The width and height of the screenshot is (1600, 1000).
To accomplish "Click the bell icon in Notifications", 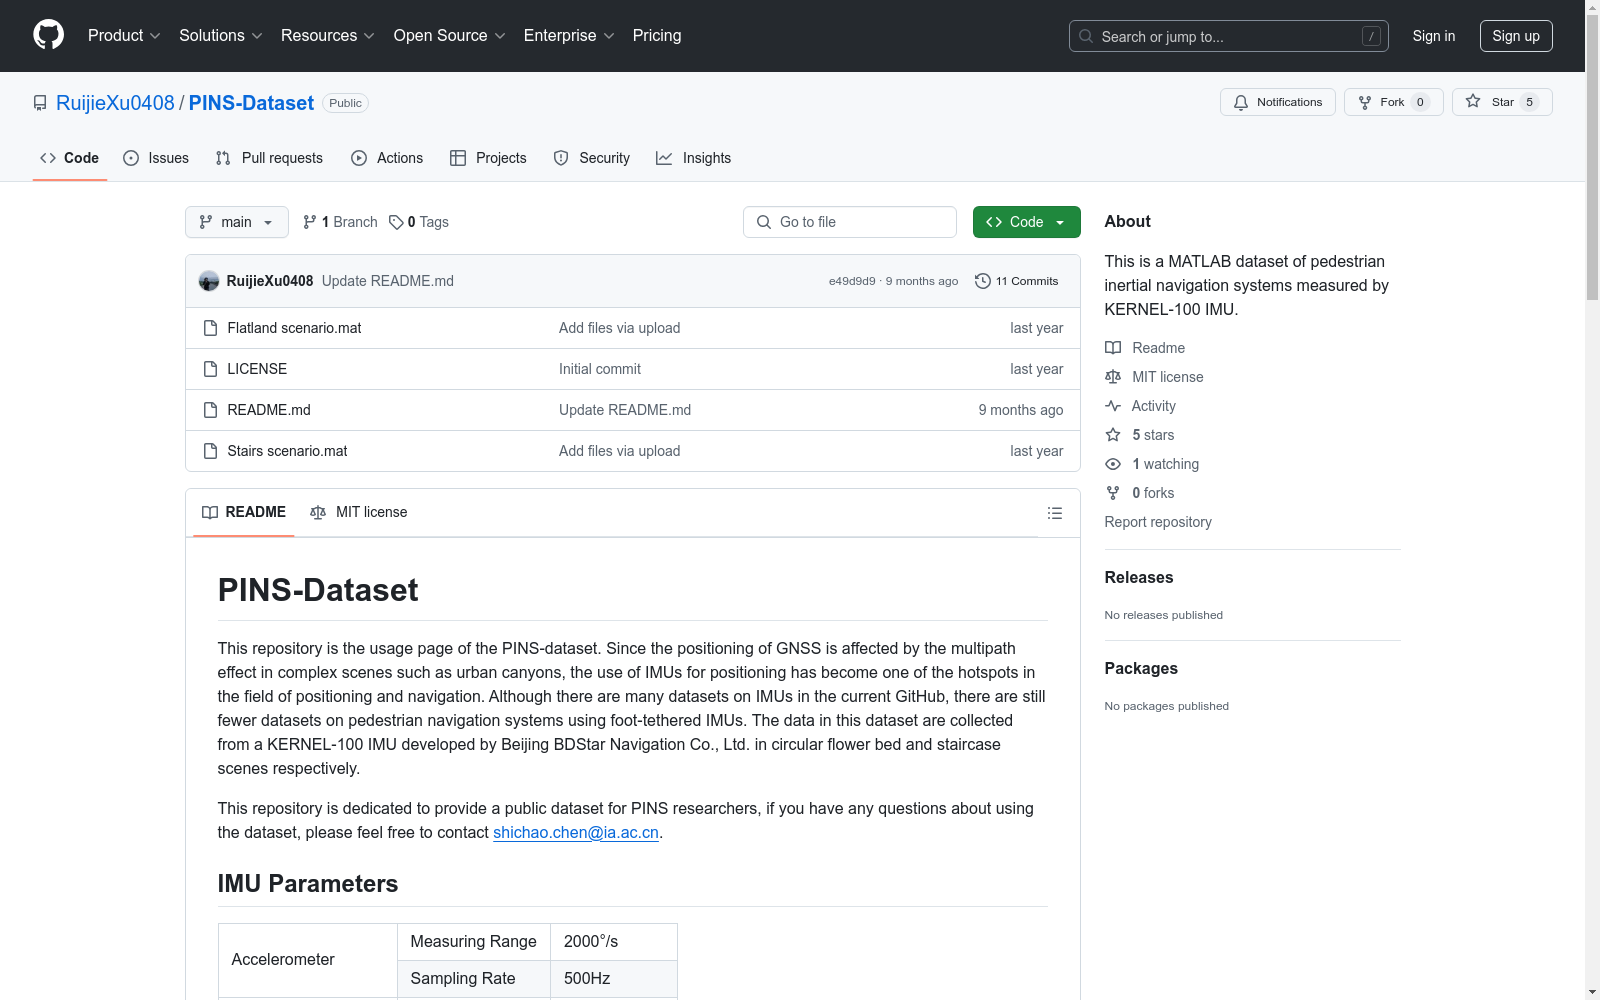I will [x=1241, y=102].
